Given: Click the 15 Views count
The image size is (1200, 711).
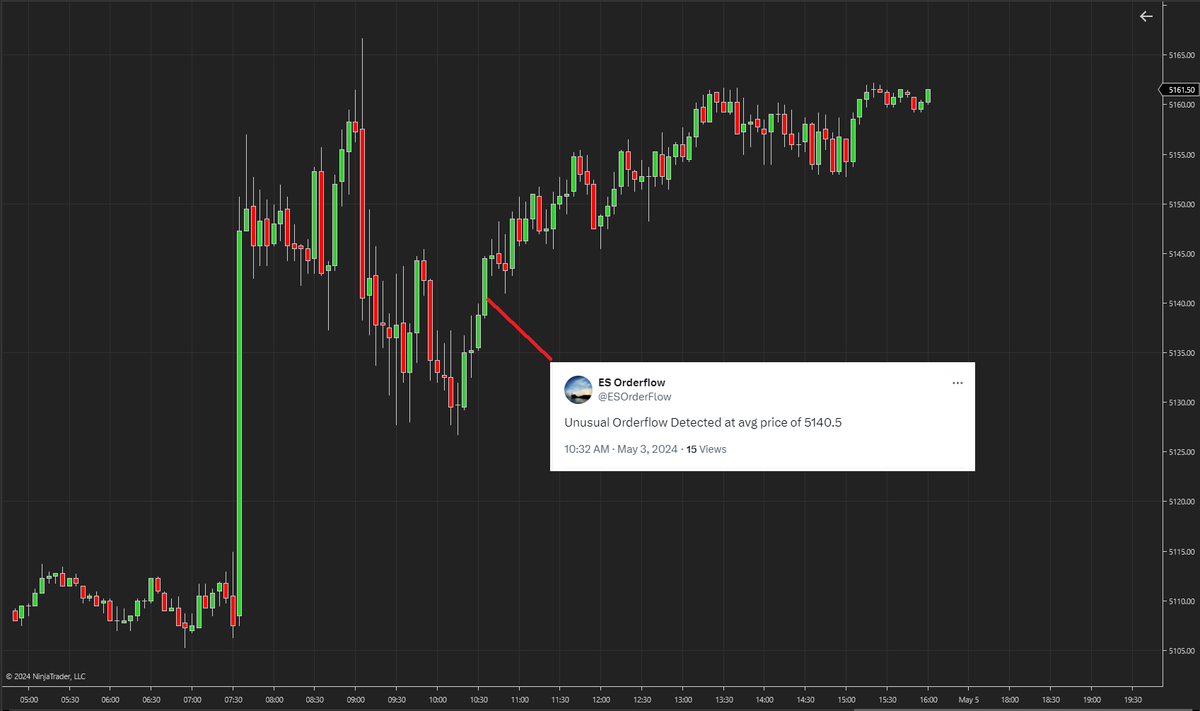Looking at the screenshot, I should point(706,449).
